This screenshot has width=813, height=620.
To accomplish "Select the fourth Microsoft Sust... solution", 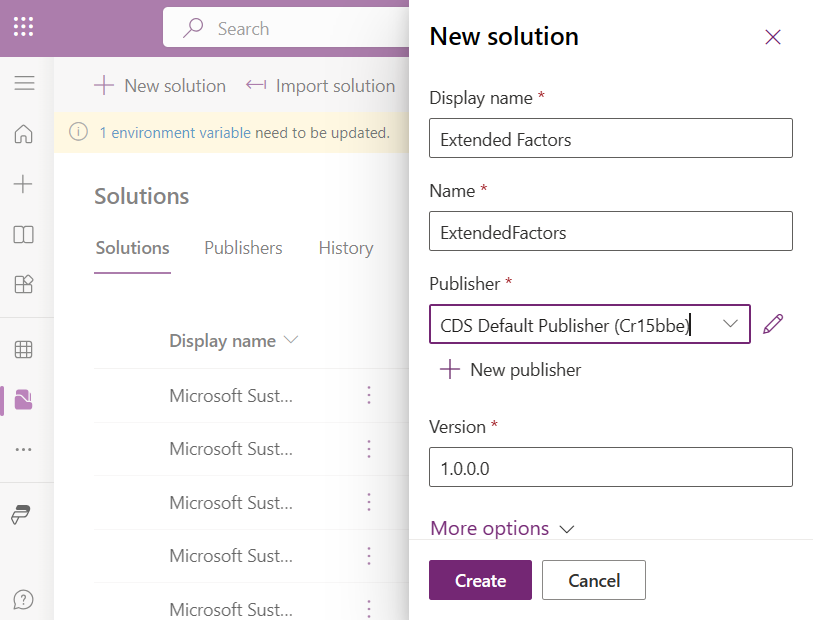I will (231, 556).
